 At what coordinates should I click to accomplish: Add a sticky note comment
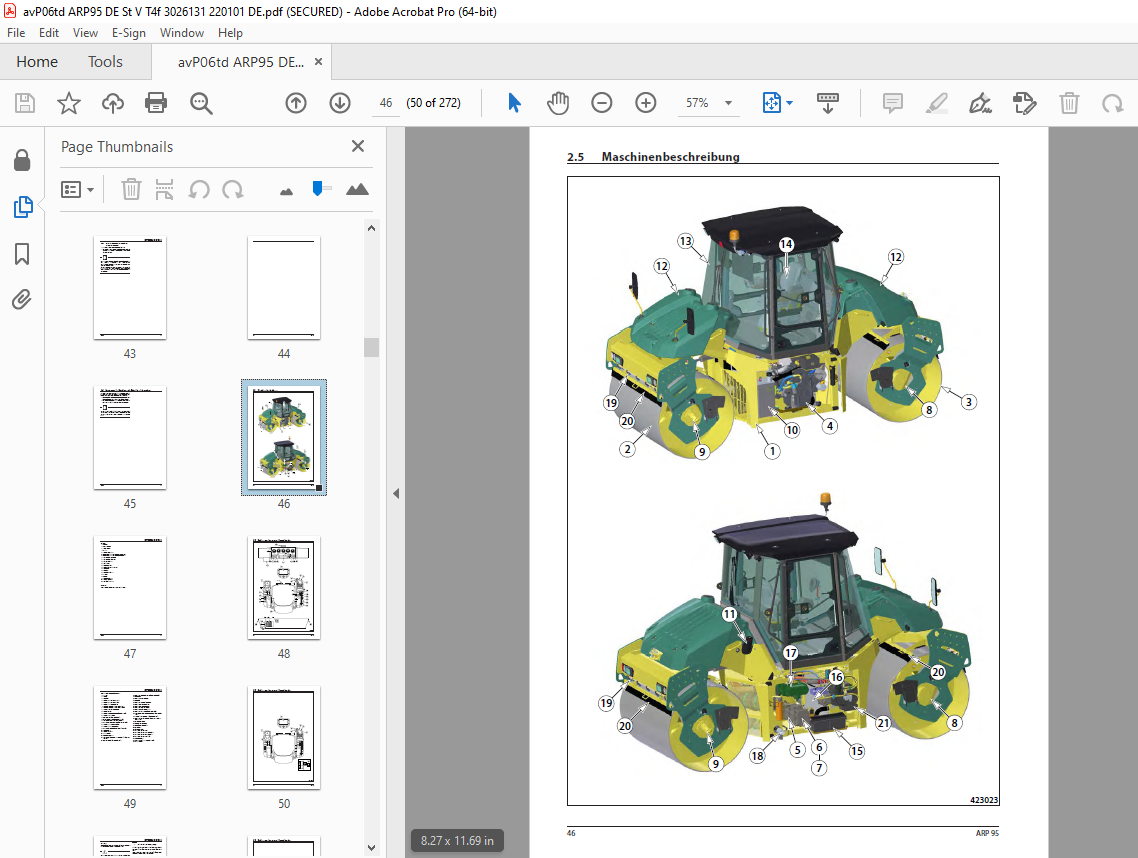893,103
